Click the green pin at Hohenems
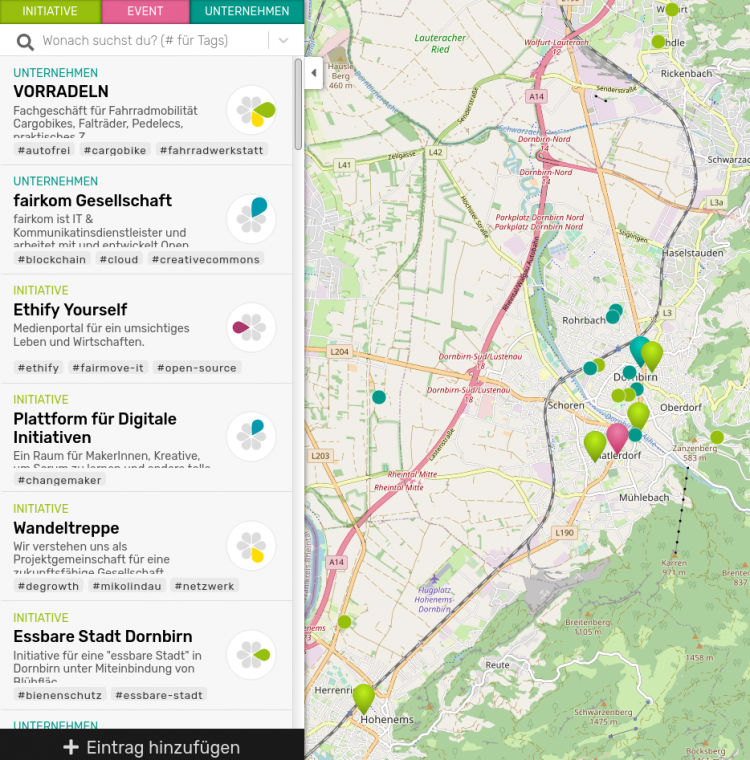Viewport: 750px width, 760px height. [363, 697]
